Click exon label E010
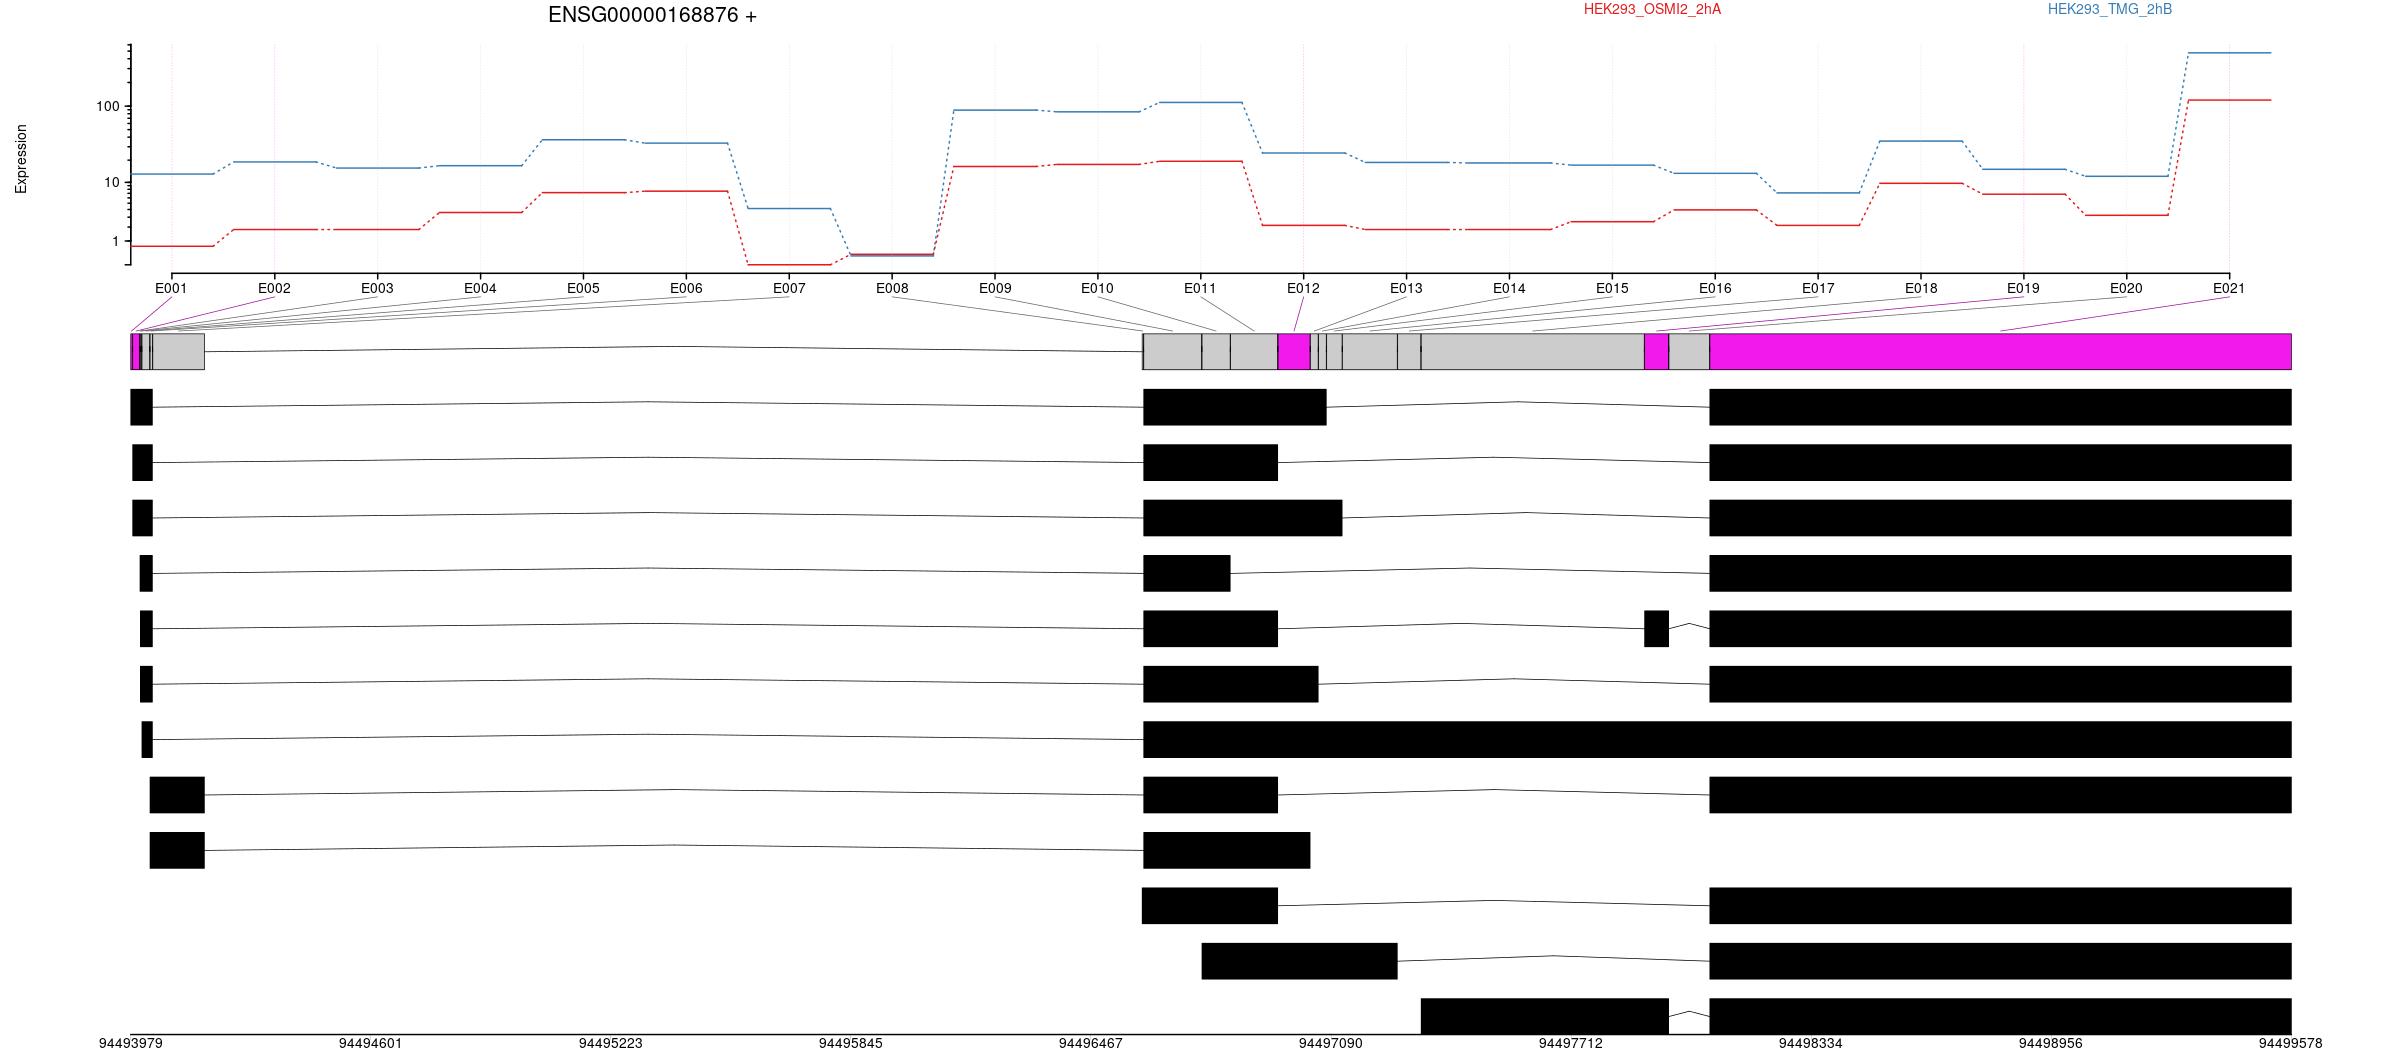This screenshot has width=2400, height=1060. click(x=1097, y=288)
